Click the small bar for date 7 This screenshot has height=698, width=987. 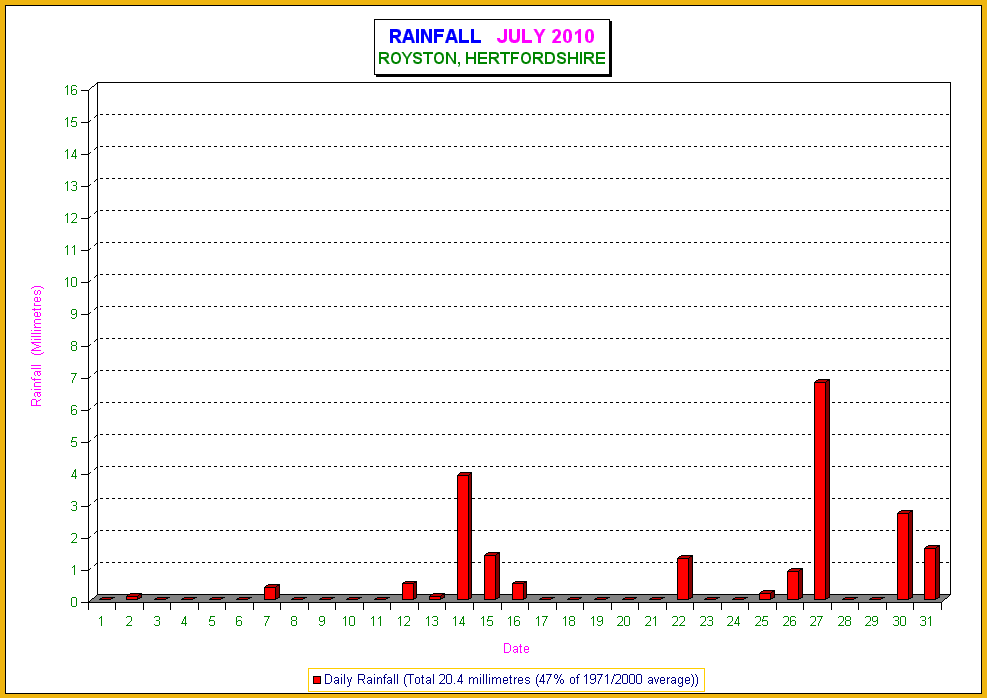click(271, 592)
